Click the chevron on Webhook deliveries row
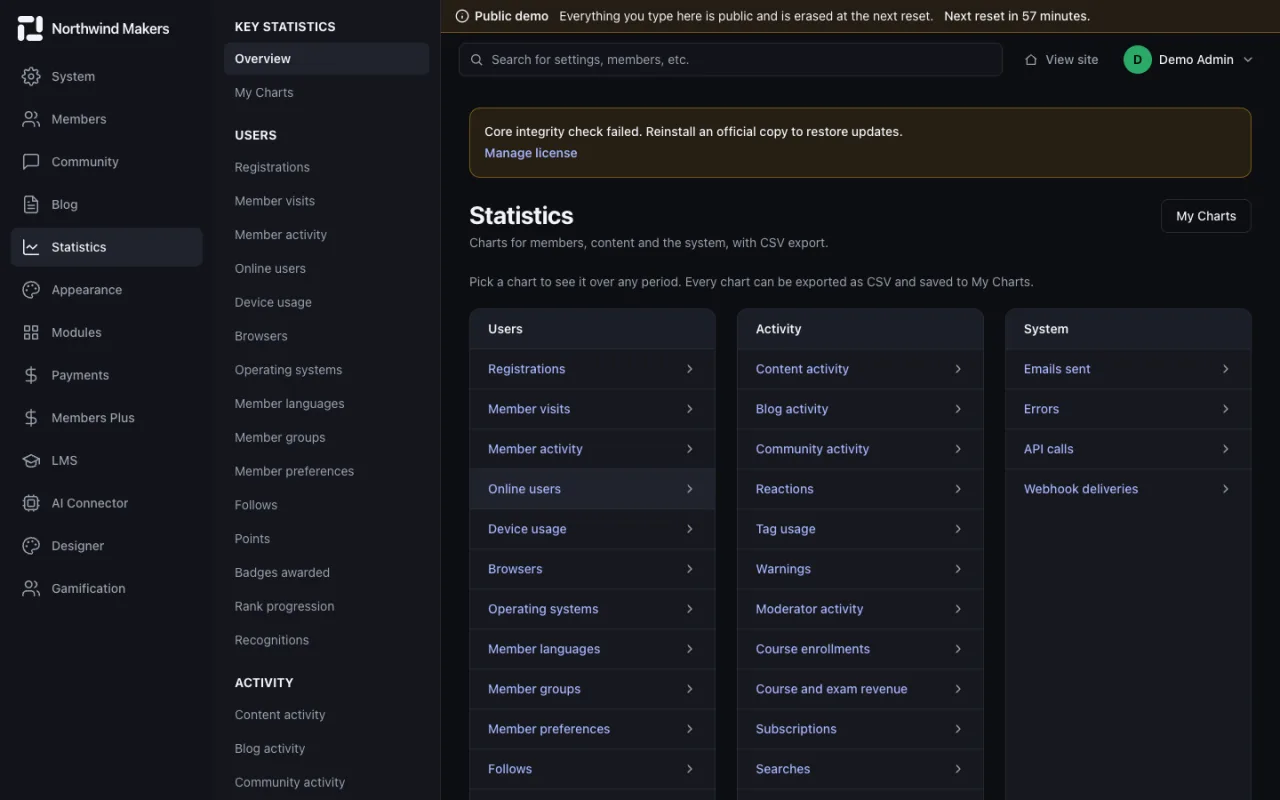Screen dimensions: 1280x800 1226,489
